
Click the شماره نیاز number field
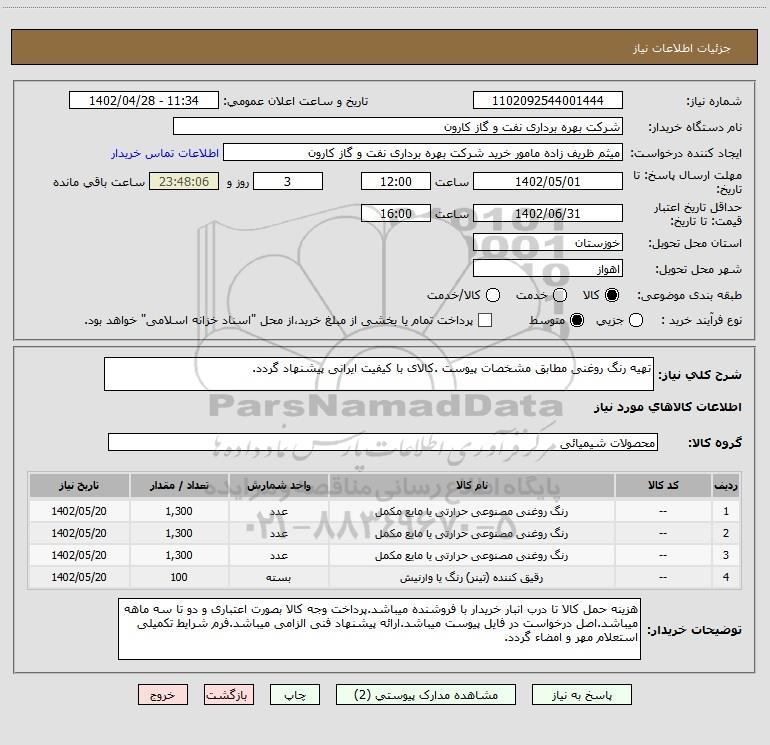(x=548, y=100)
